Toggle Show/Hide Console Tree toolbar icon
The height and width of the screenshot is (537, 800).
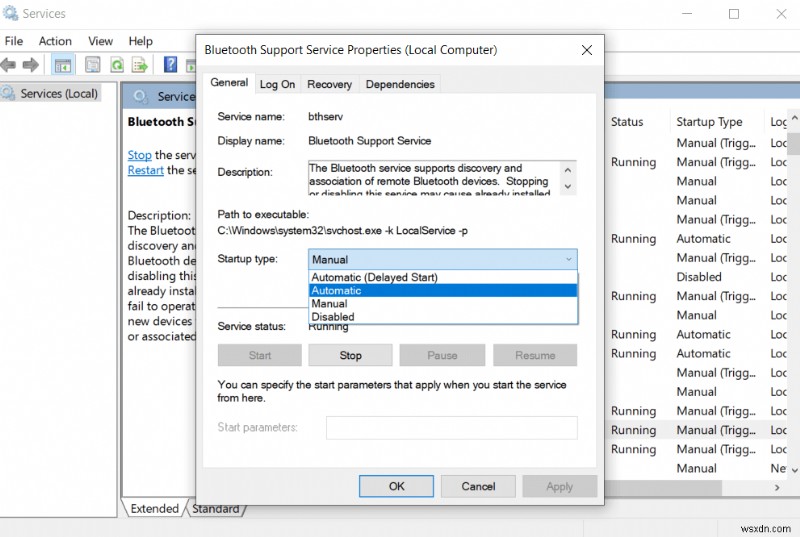click(63, 65)
